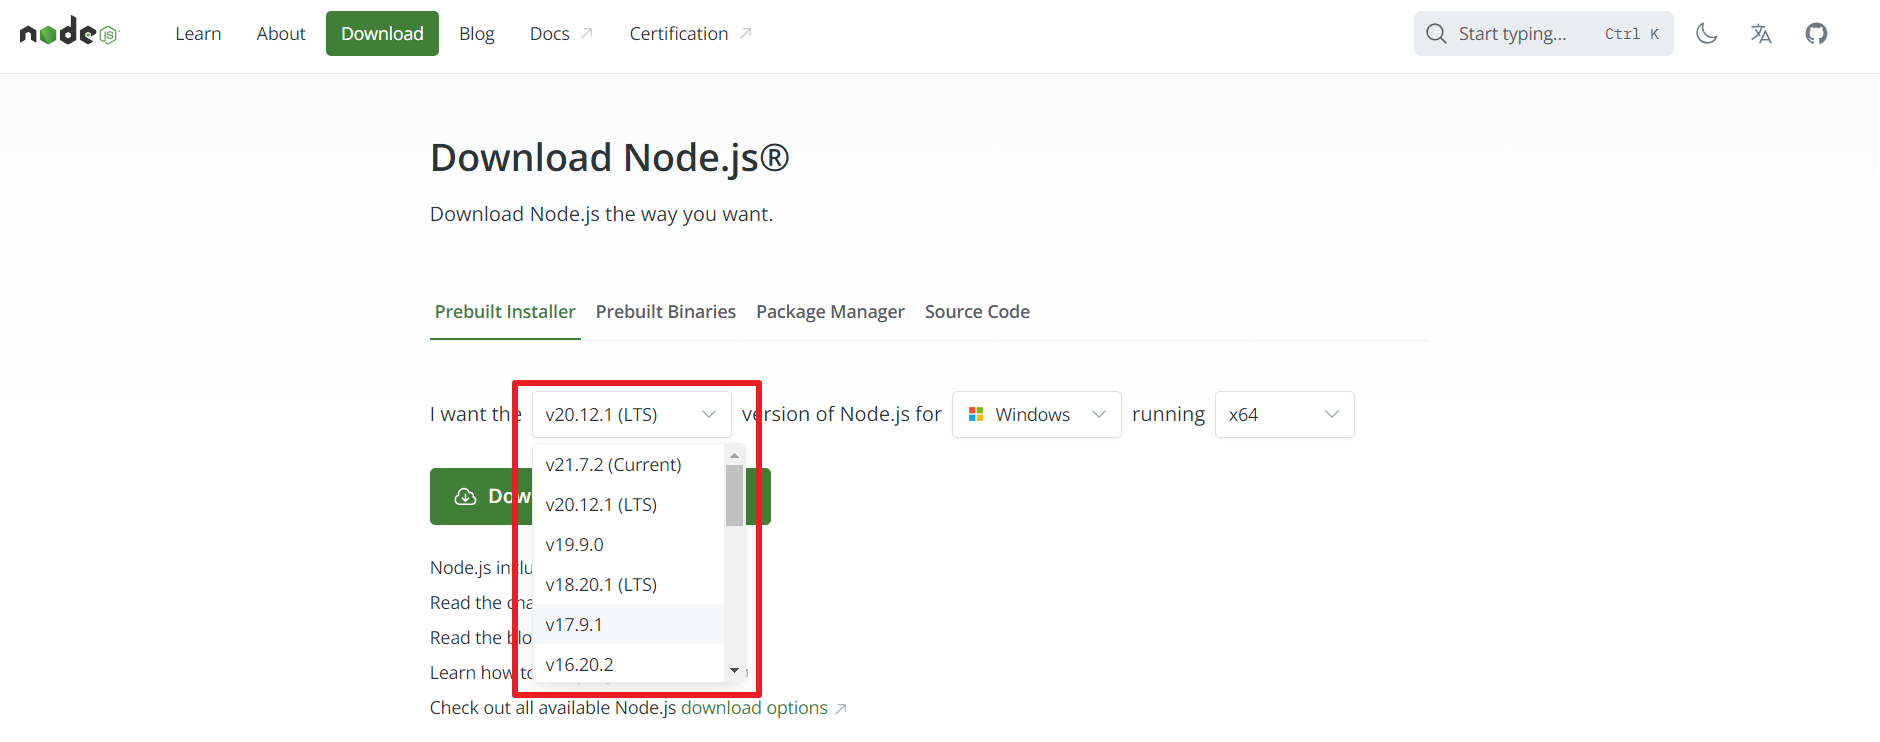Image resolution: width=1880 pixels, height=742 pixels.
Task: Click the Start typing search field
Action: [x=1544, y=33]
